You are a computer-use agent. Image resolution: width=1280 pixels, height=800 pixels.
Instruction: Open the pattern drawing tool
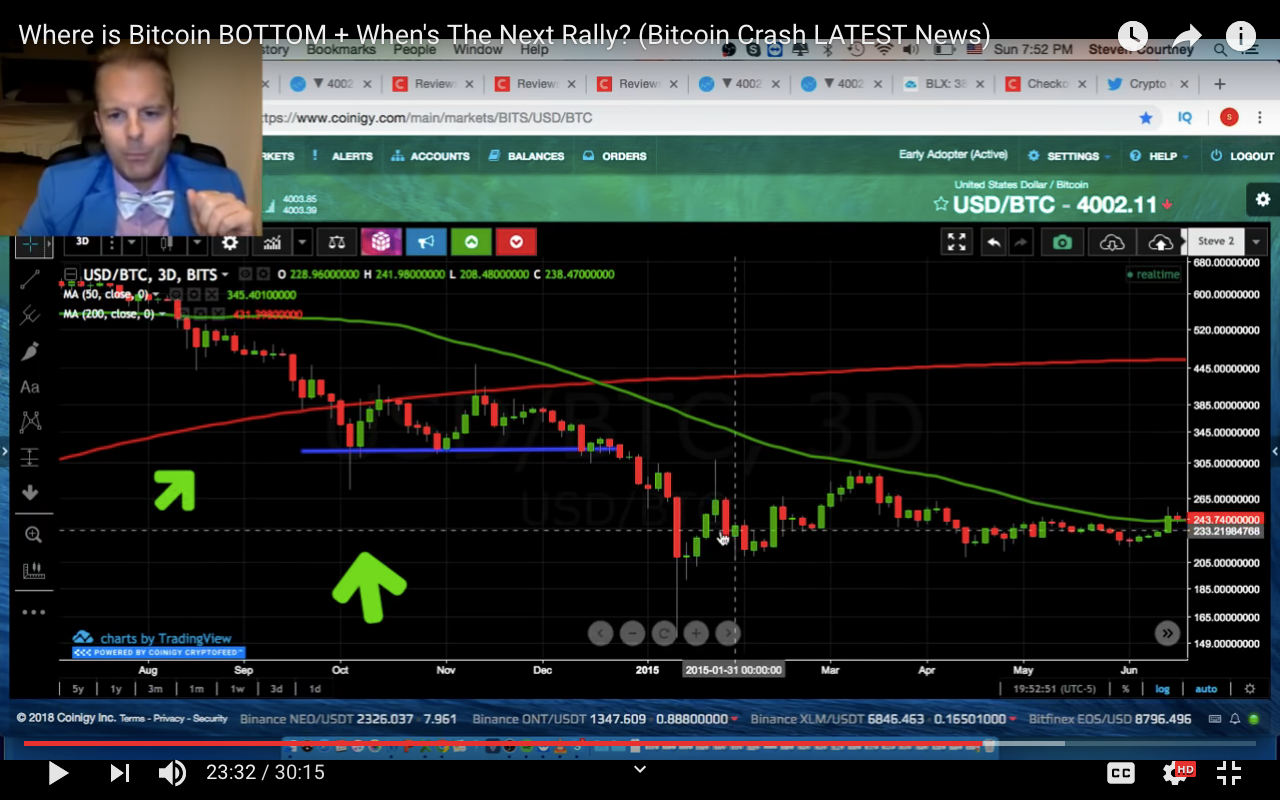pyautogui.click(x=30, y=422)
